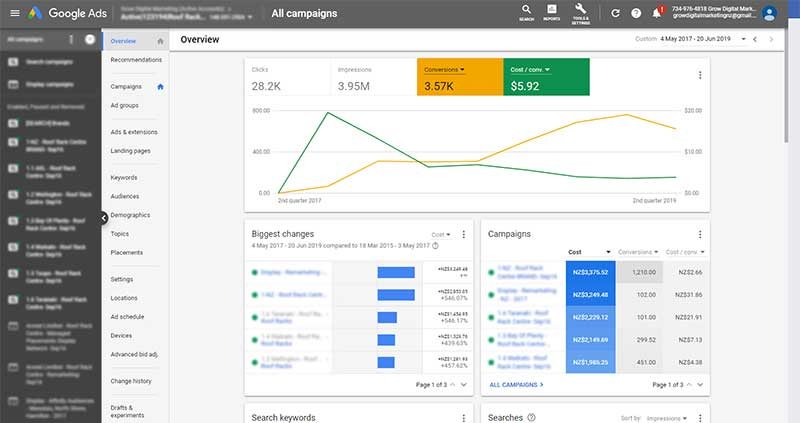Screen dimensions: 800x423
Task: Open Tools & Settings wrench
Action: [580, 13]
